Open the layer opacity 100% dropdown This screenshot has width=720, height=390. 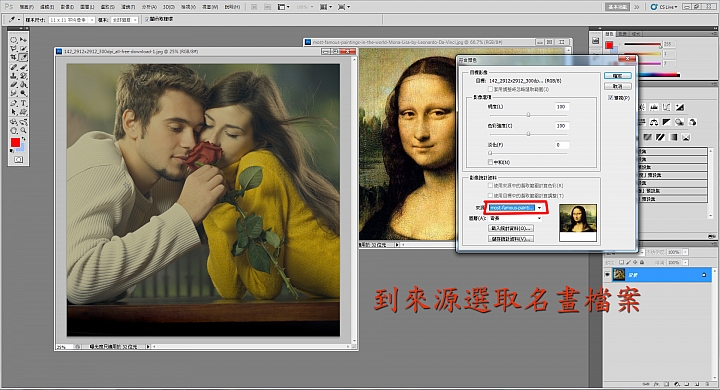[685, 252]
